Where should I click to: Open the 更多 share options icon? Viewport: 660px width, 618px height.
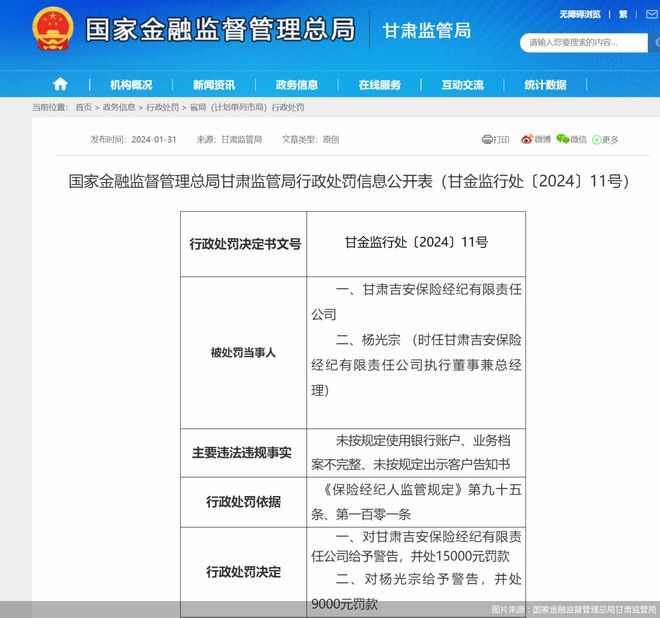605,139
